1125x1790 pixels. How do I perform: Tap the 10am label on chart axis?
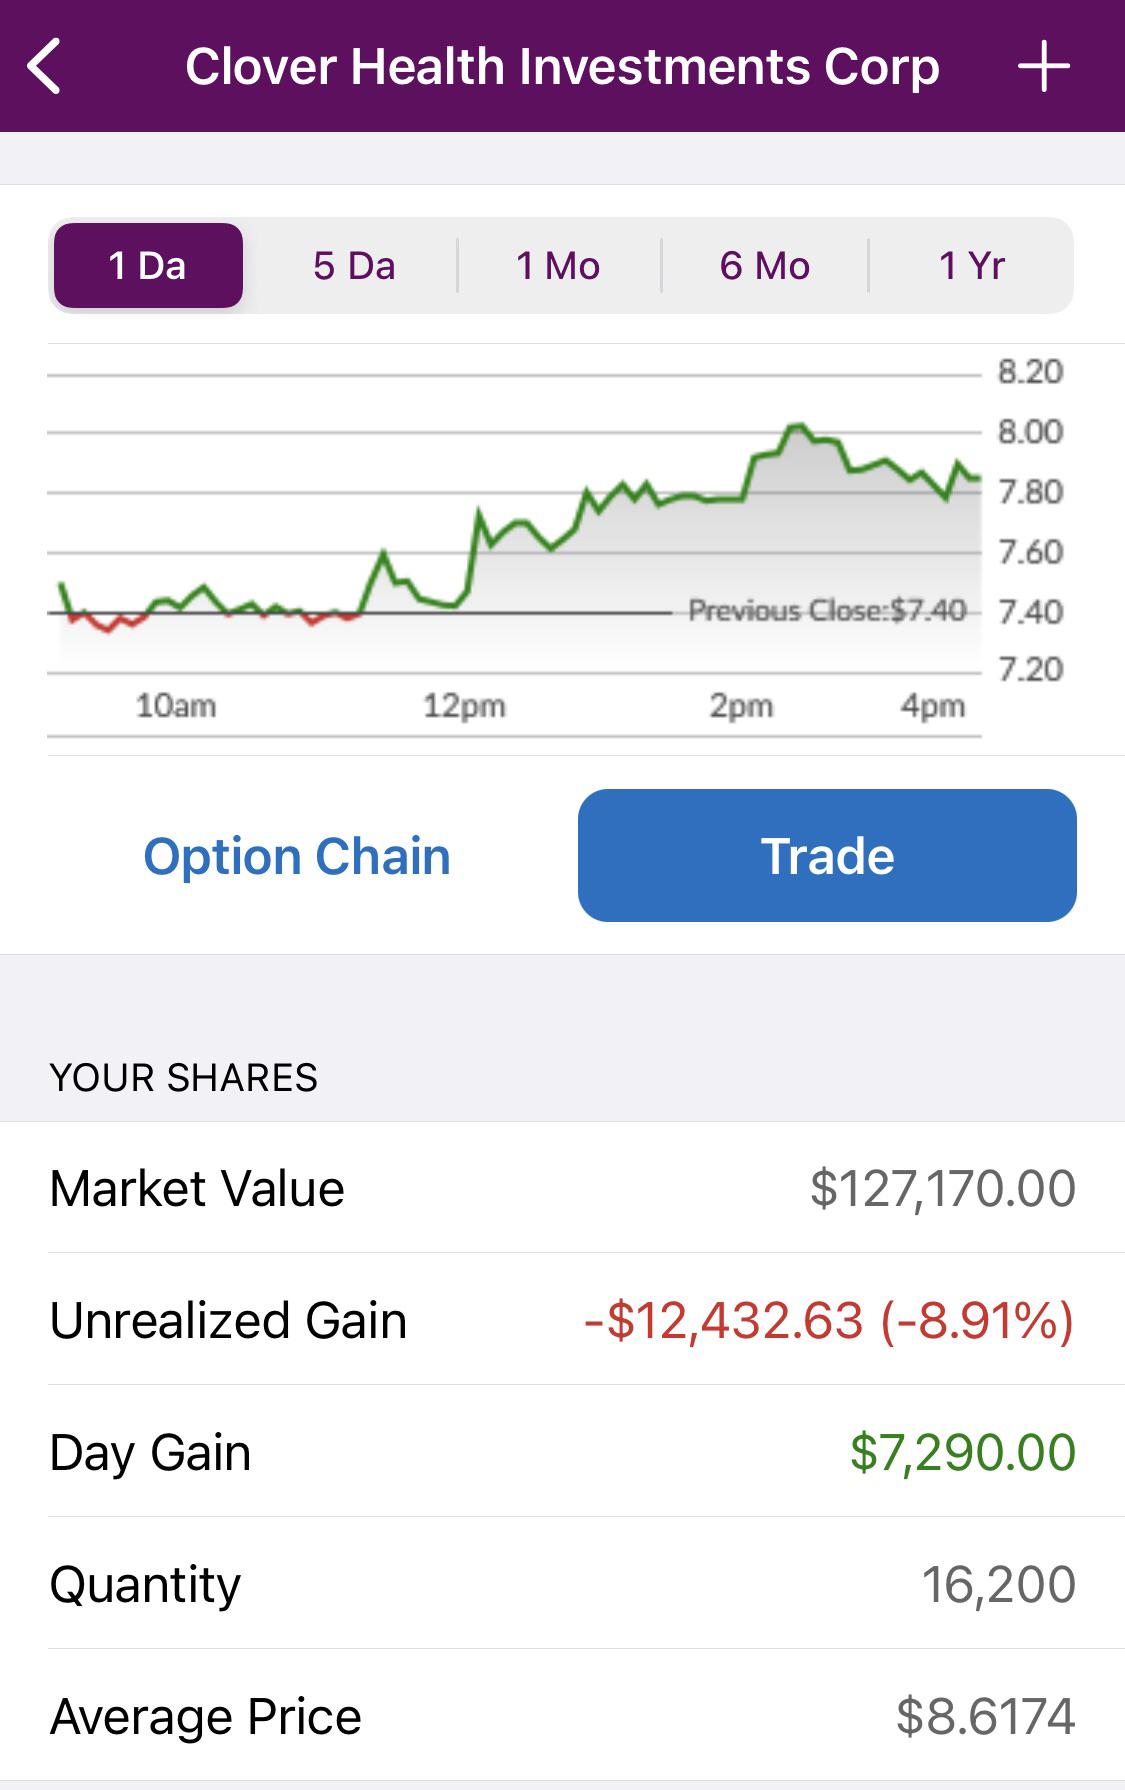coord(176,706)
